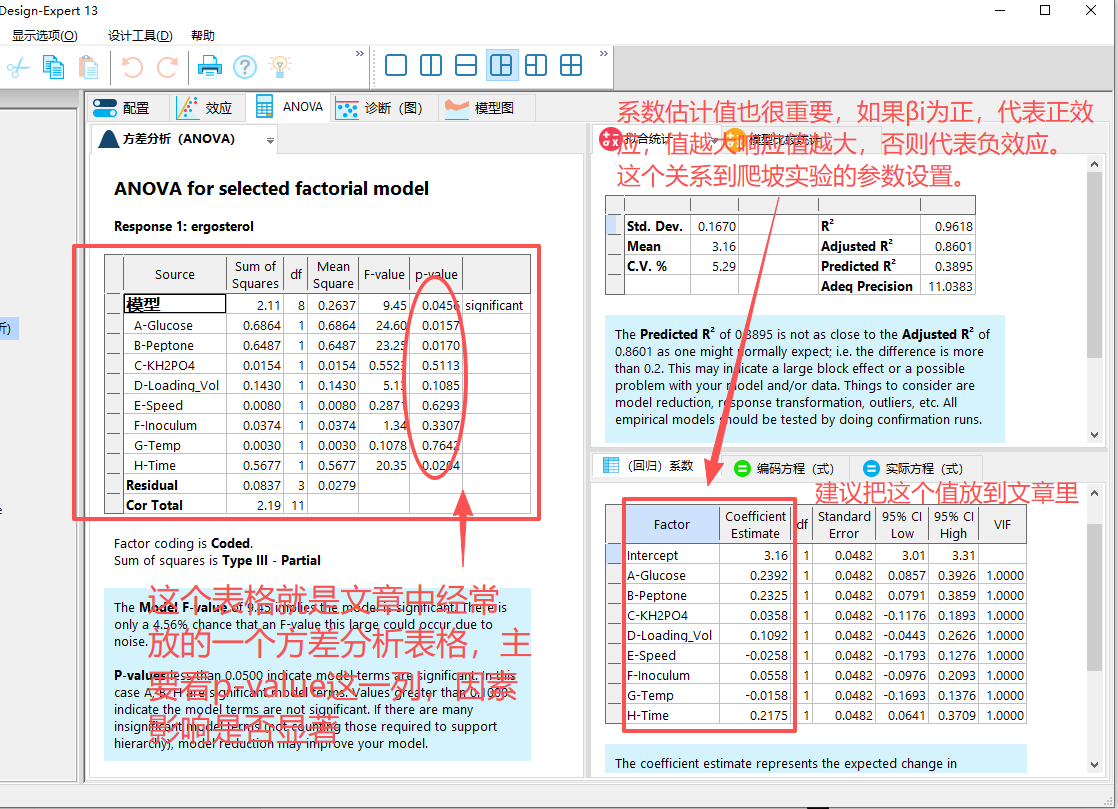Select the four-pane grid layout
The height and width of the screenshot is (809, 1118).
tap(571, 66)
